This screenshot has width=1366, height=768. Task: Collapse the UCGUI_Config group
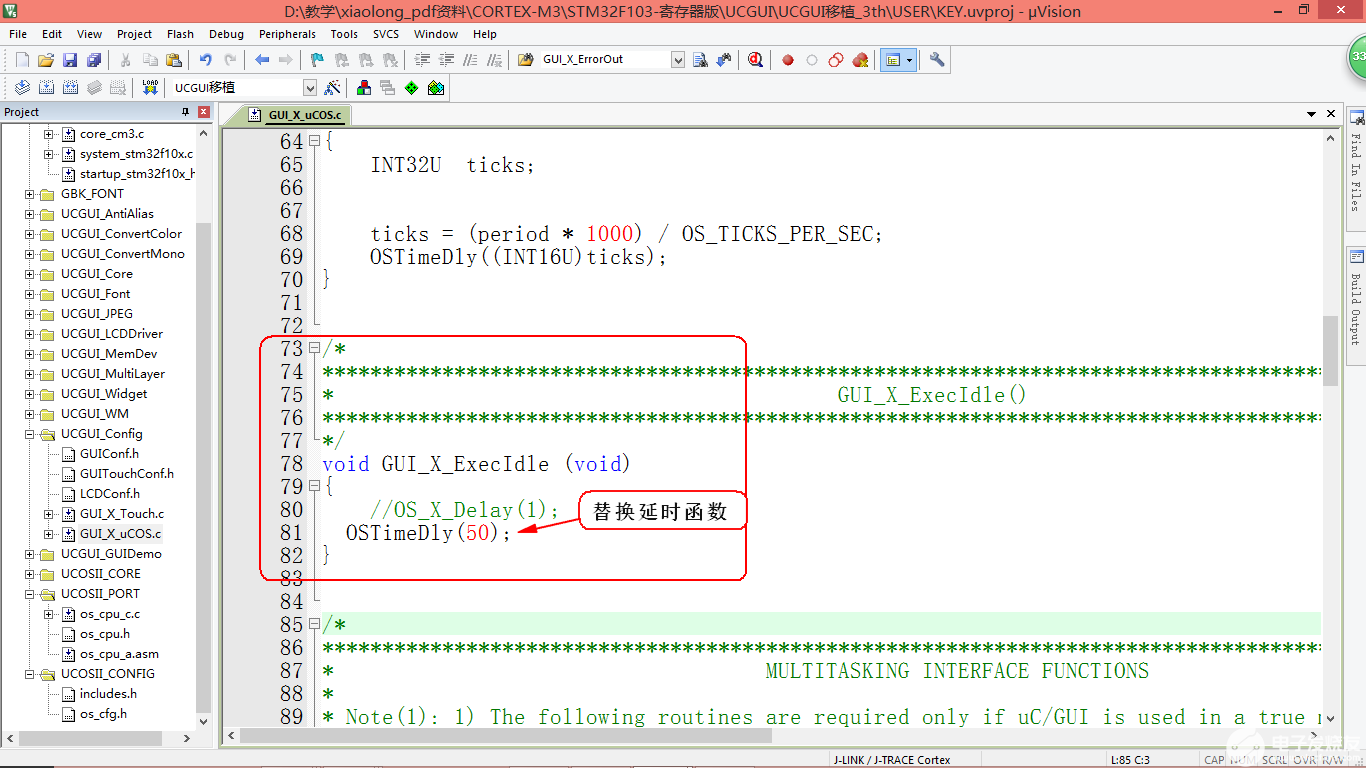coord(30,434)
